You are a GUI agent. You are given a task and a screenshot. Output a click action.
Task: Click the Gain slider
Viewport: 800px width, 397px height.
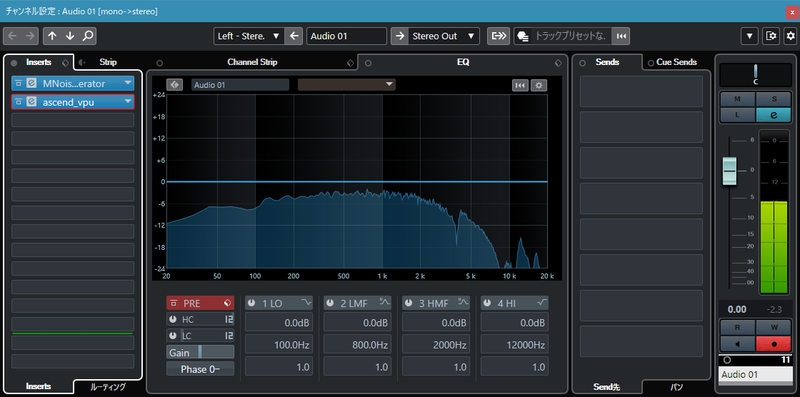point(200,352)
